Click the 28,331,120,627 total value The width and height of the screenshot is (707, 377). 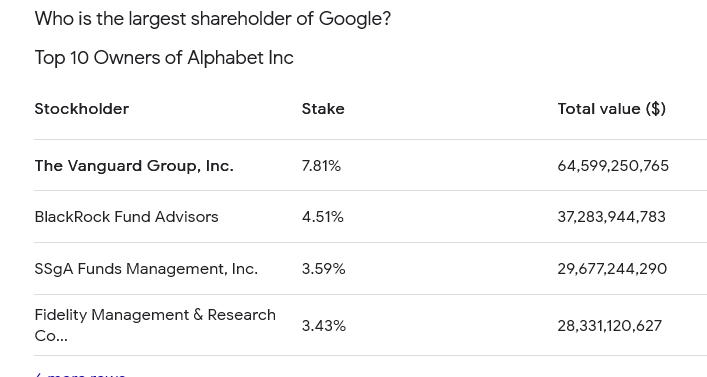(x=610, y=326)
